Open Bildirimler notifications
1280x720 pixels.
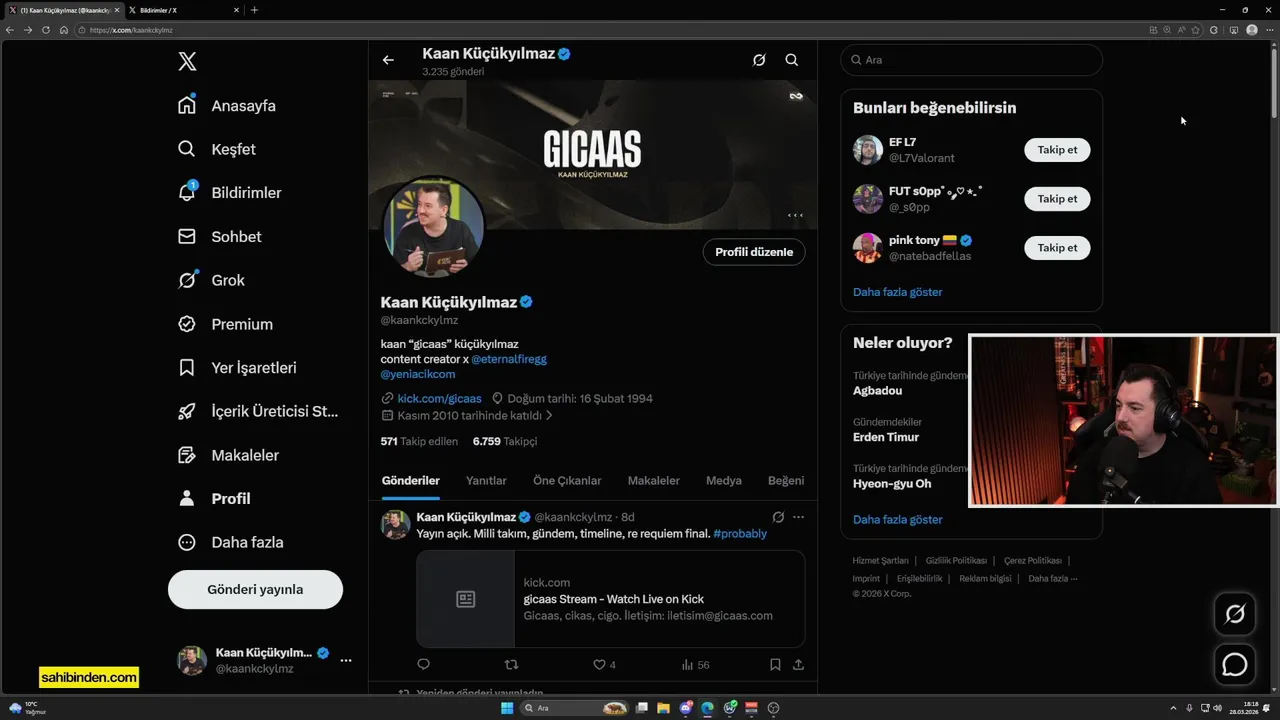click(x=230, y=193)
